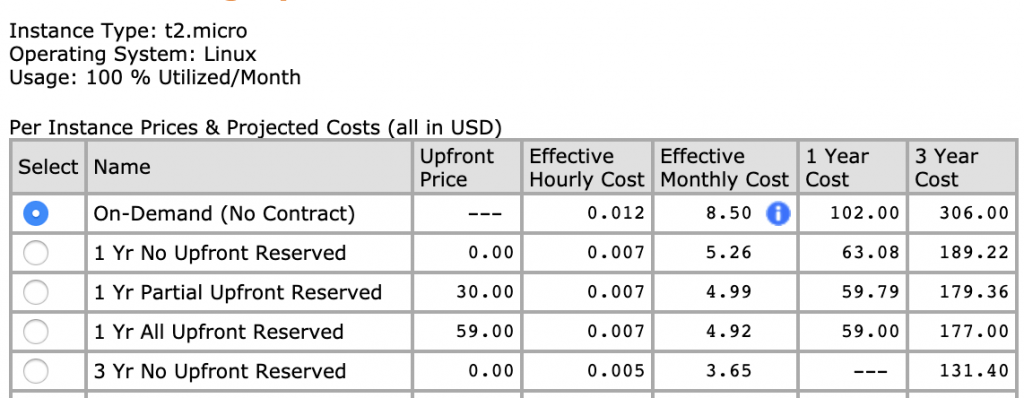Screen dimensions: 1024x398
Task: Click the 30.00 upfront price cell
Action: pos(467,292)
